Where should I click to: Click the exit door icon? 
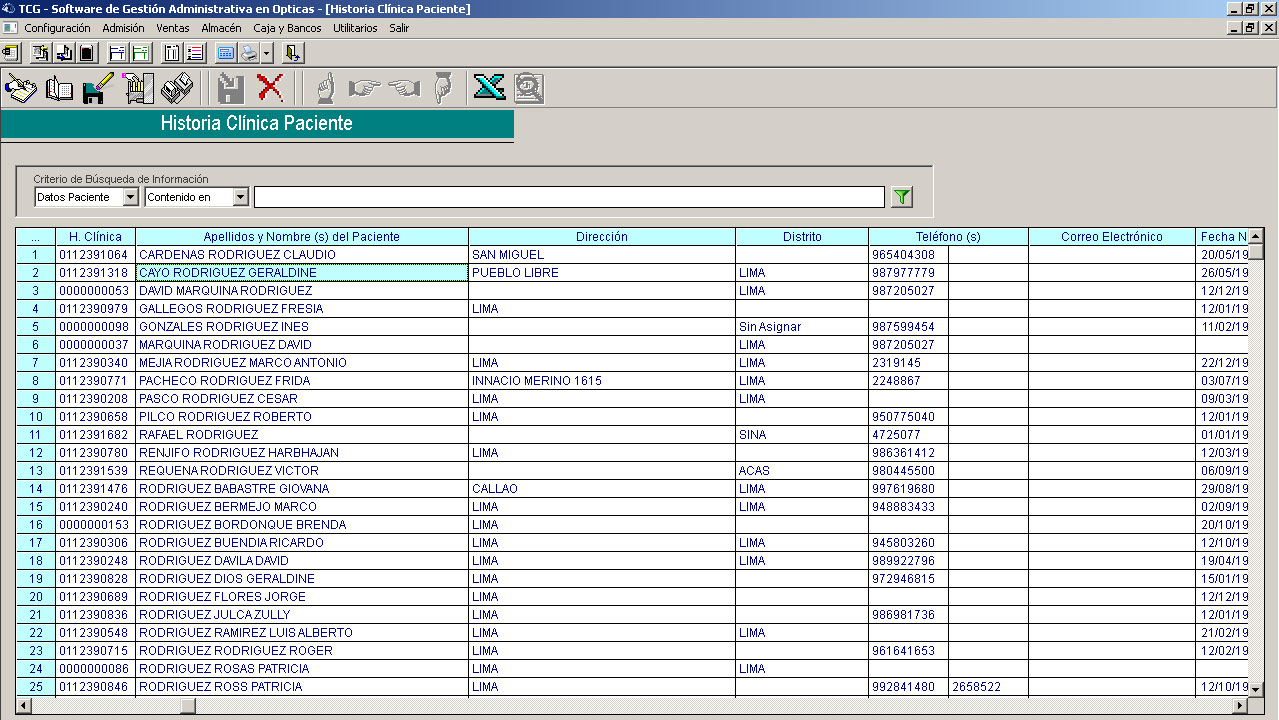tap(293, 53)
